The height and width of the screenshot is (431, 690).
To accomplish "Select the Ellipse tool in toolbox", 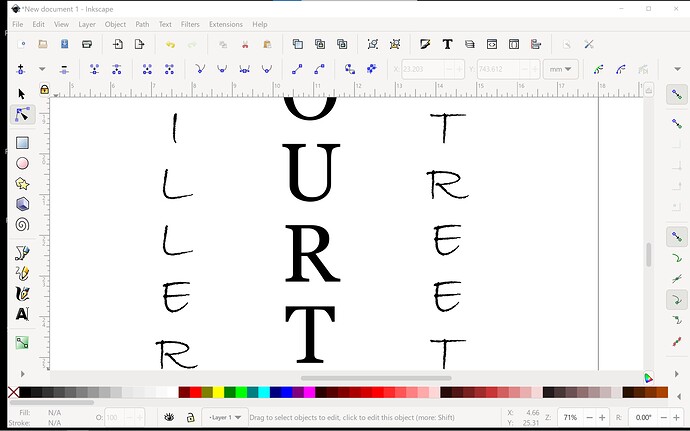I will (22, 163).
